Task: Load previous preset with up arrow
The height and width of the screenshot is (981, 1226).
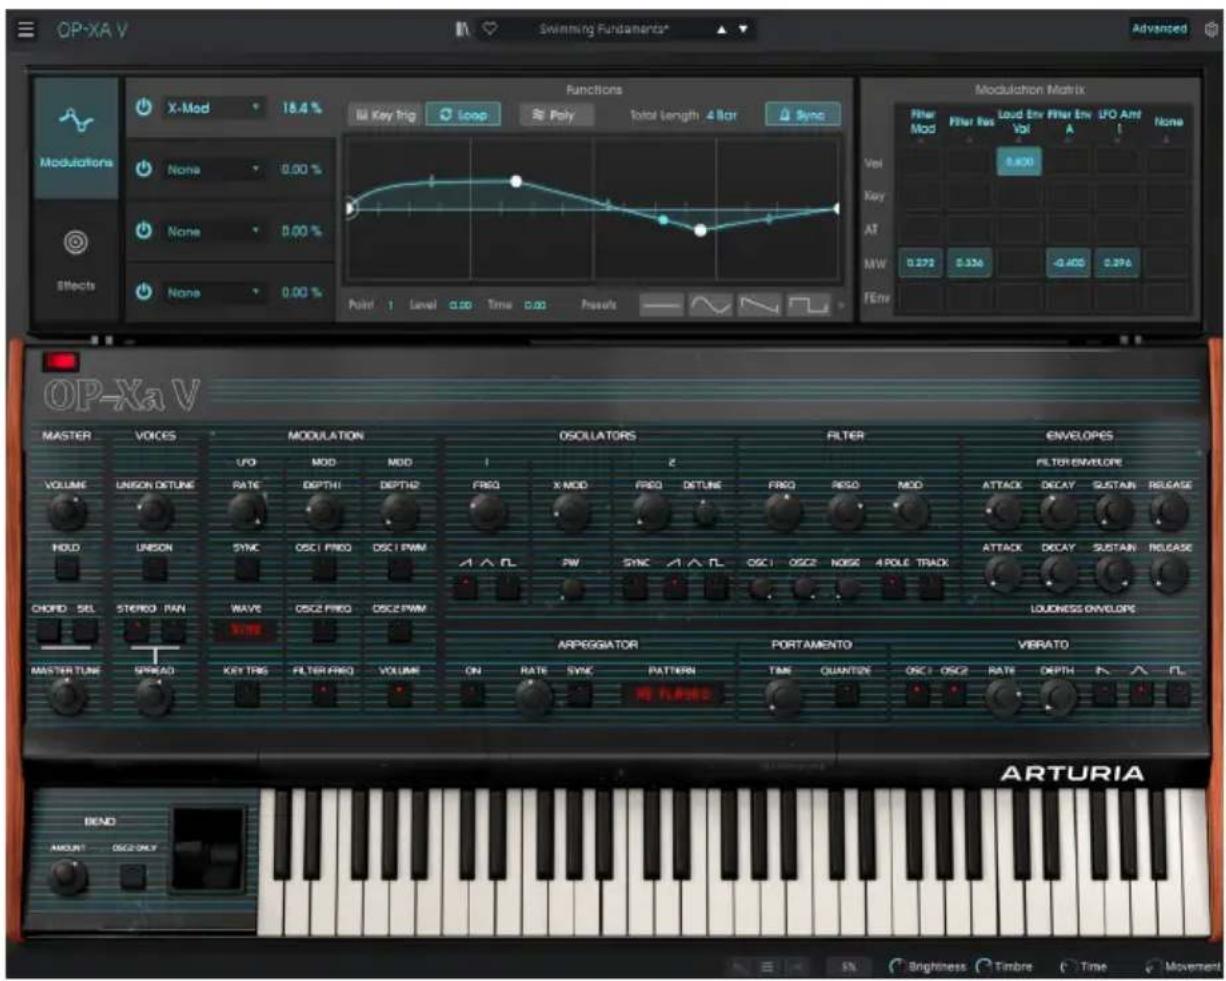Action: click(721, 30)
